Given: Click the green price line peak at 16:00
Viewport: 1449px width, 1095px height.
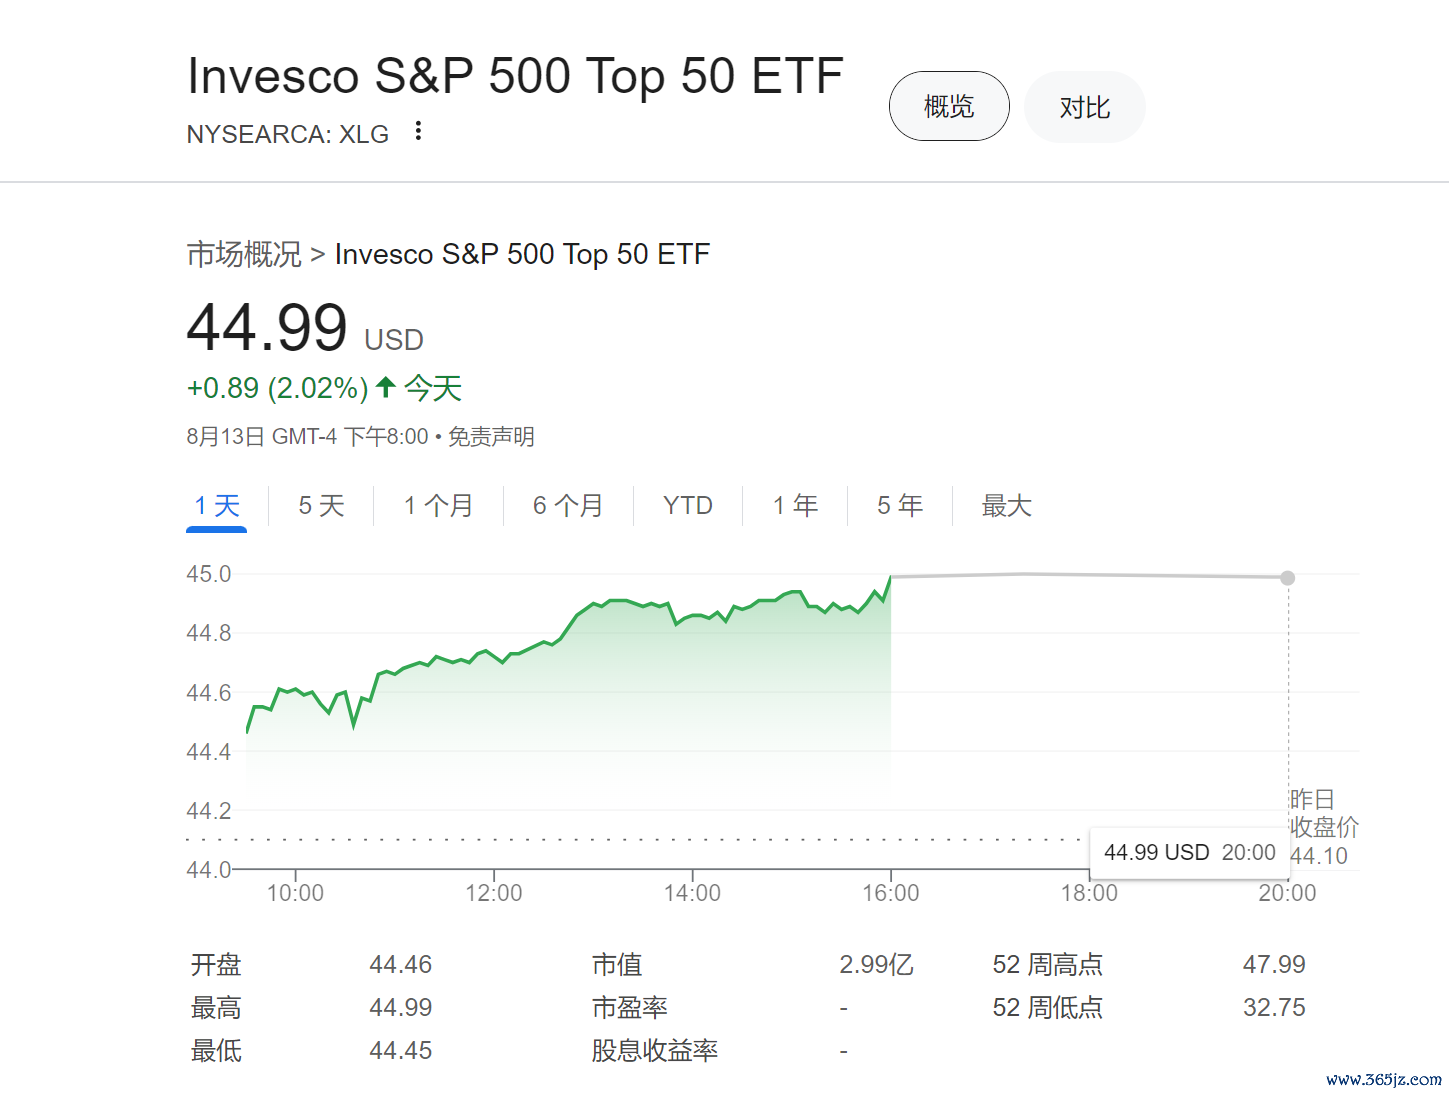Looking at the screenshot, I should pyautogui.click(x=890, y=577).
